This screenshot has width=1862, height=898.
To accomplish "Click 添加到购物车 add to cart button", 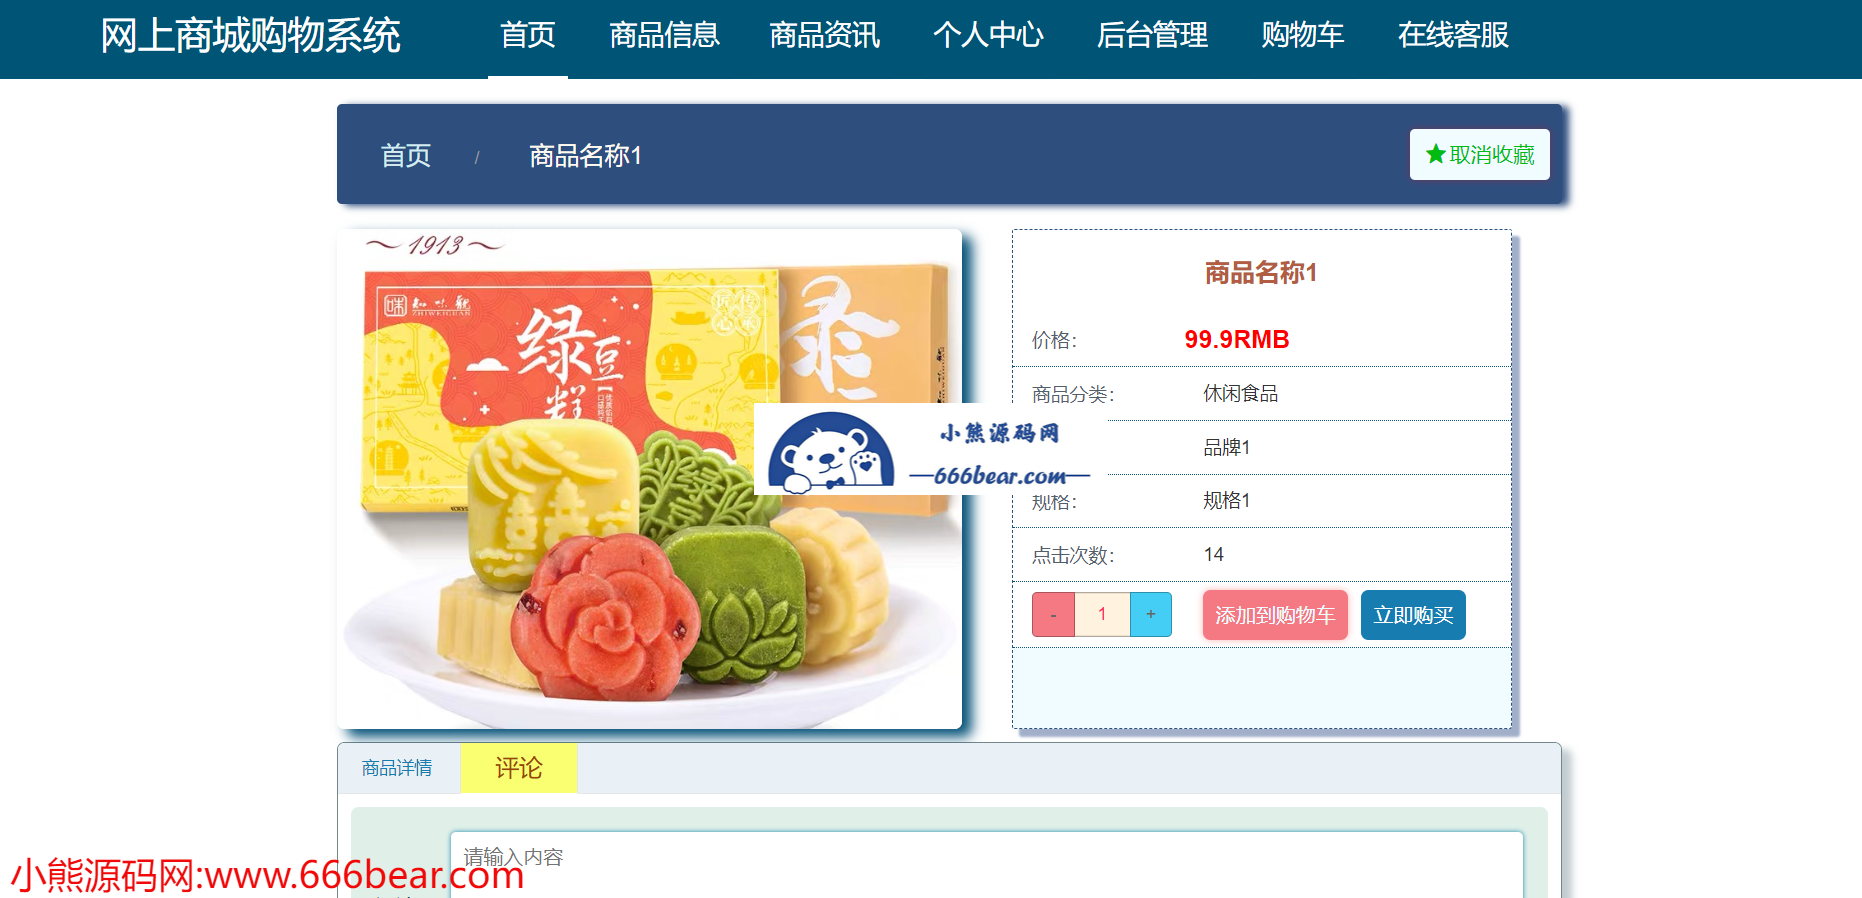I will (1275, 615).
